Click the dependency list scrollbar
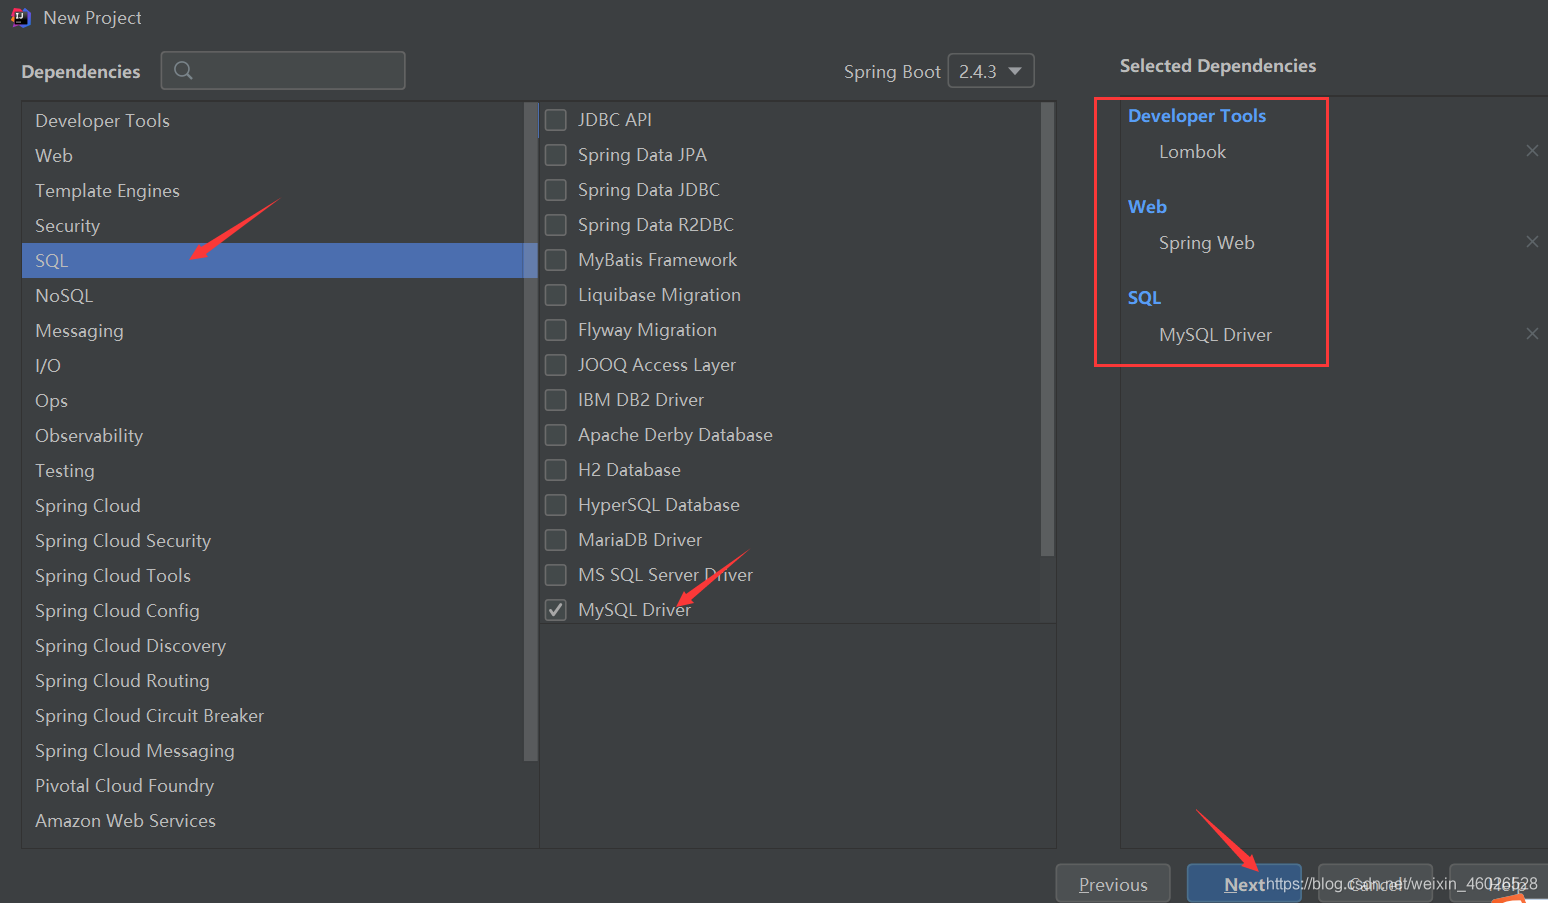The height and width of the screenshot is (903, 1548). point(1047,329)
